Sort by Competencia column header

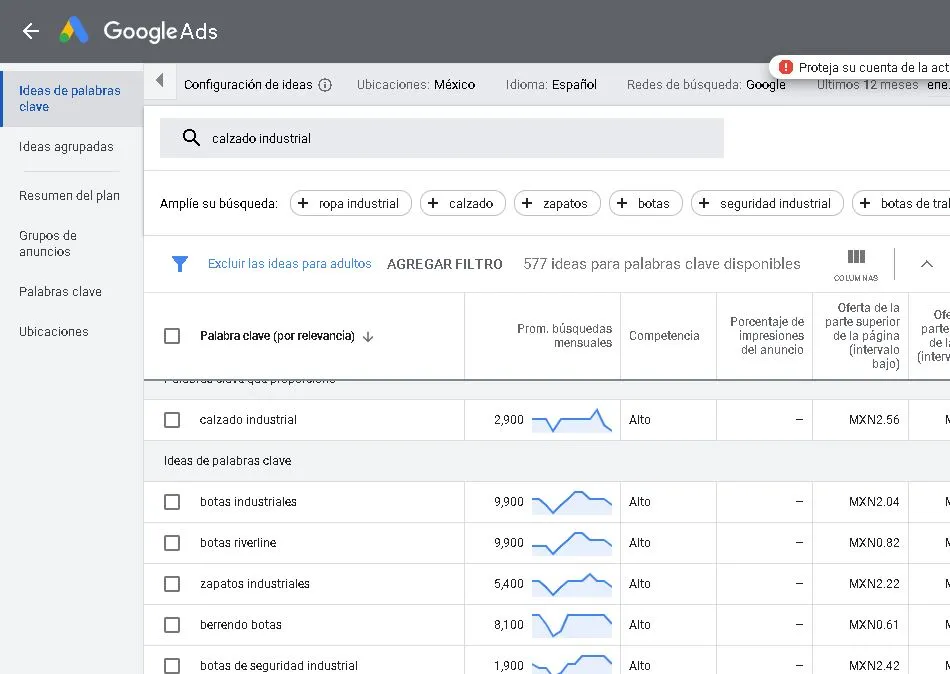point(664,336)
